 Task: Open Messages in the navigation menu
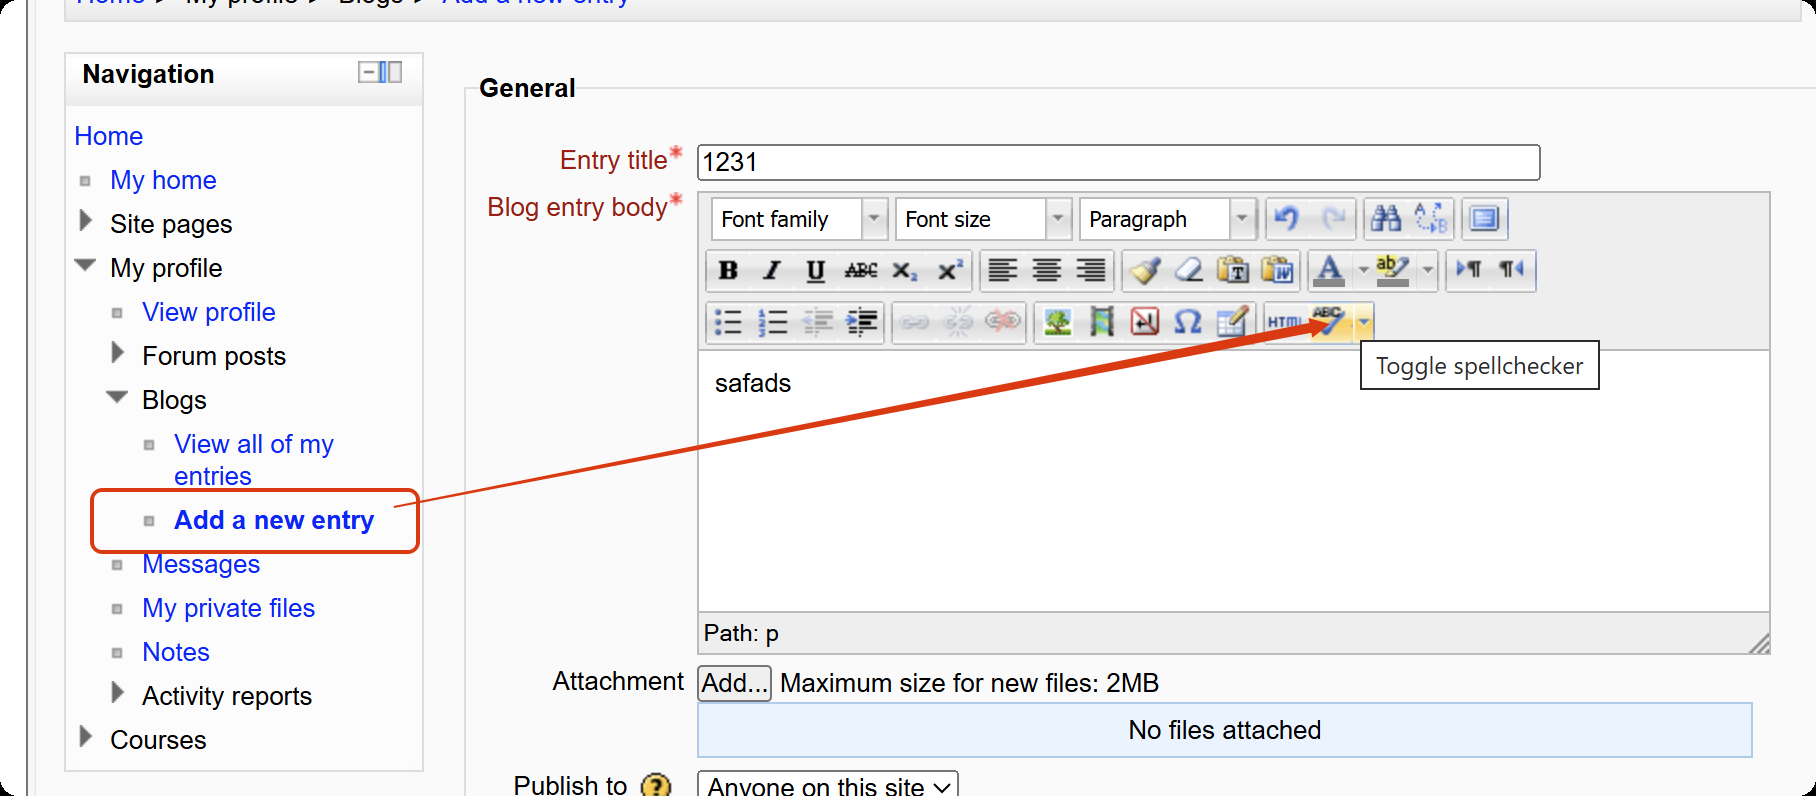tap(201, 564)
